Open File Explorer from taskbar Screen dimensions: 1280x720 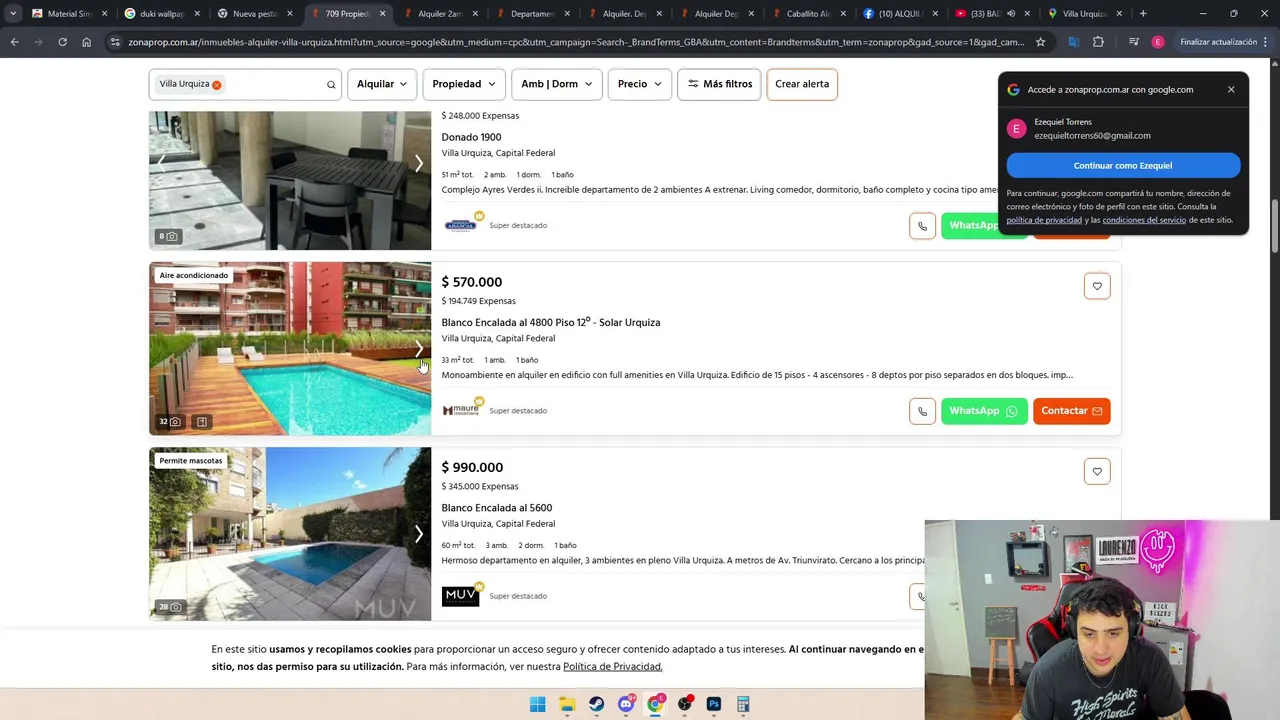[567, 704]
